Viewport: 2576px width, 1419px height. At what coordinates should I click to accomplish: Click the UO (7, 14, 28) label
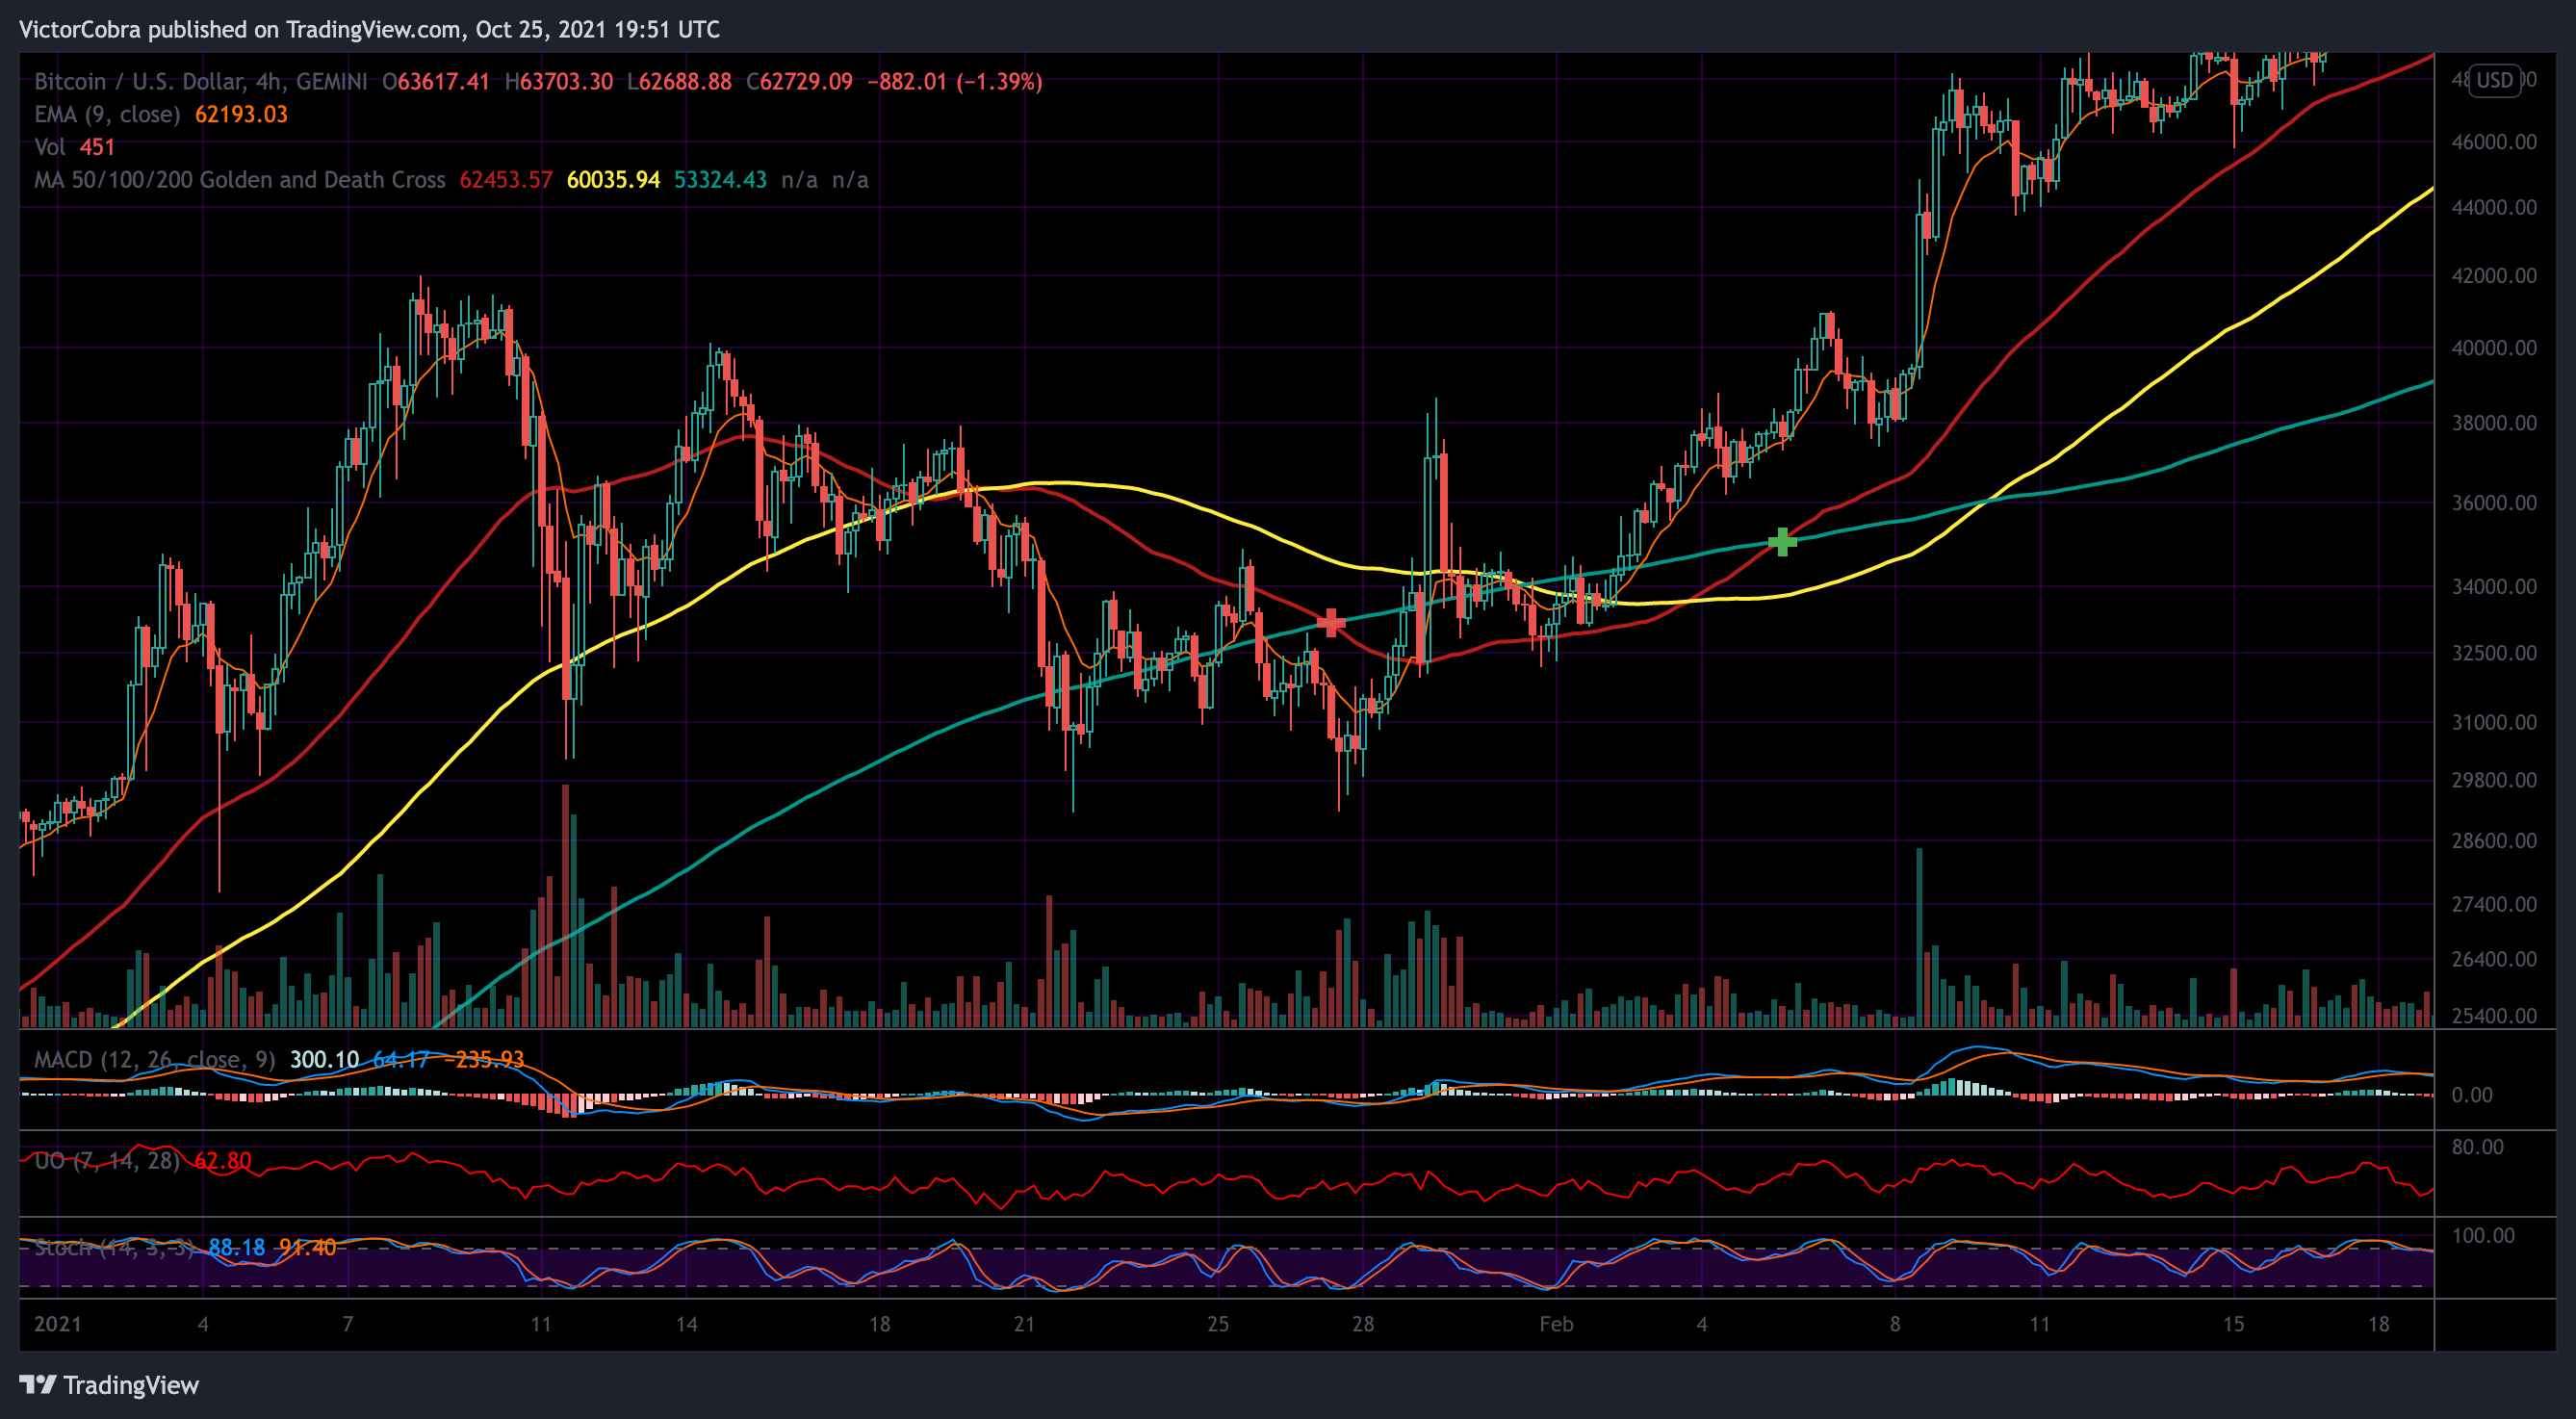click(107, 1161)
